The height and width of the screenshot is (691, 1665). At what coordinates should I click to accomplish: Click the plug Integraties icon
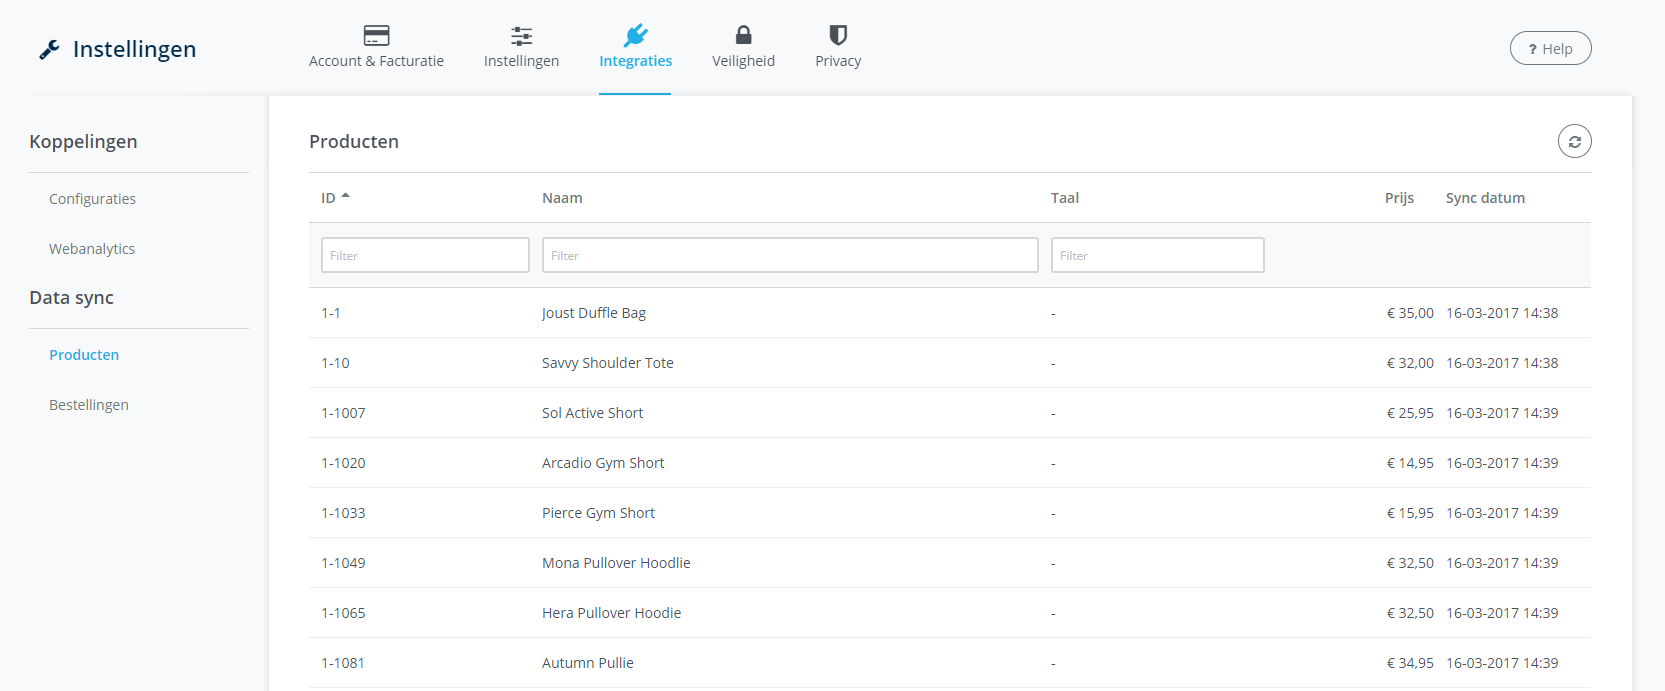[635, 36]
